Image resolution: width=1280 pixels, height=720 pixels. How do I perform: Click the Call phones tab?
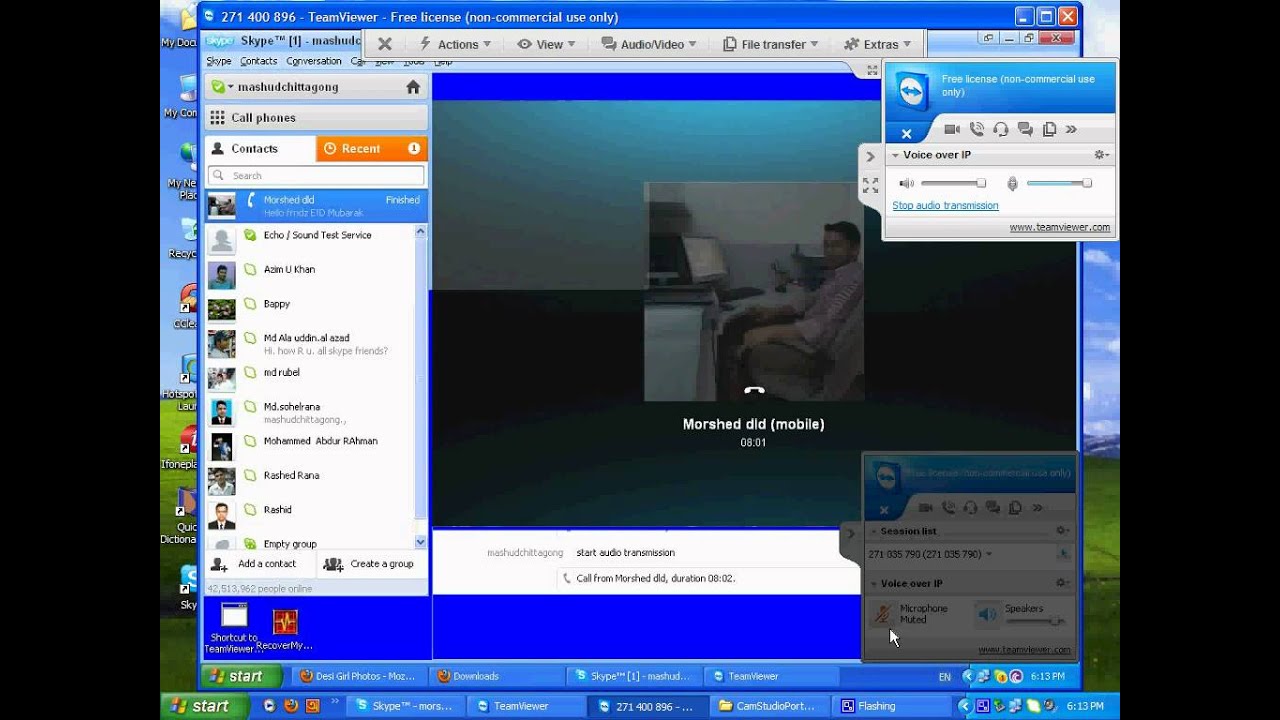pyautogui.click(x=316, y=117)
